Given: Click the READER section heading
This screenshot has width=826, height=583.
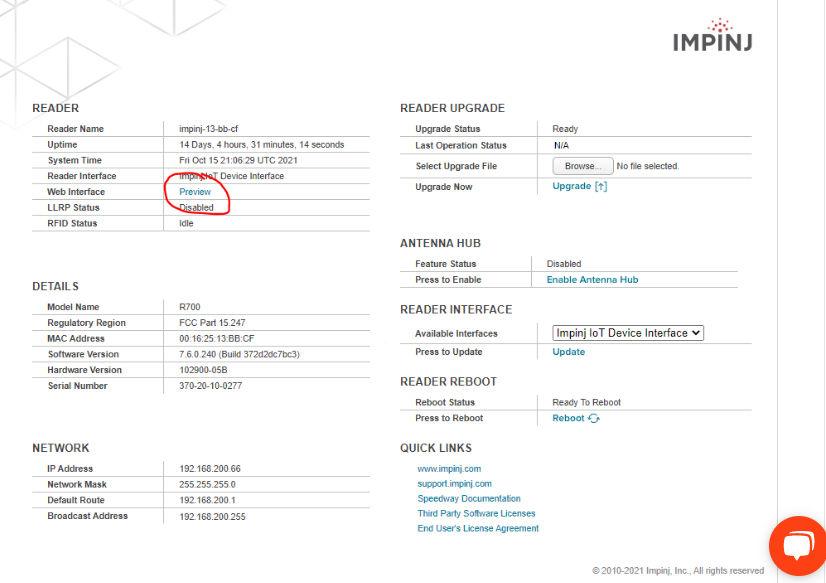Looking at the screenshot, I should coord(55,108).
